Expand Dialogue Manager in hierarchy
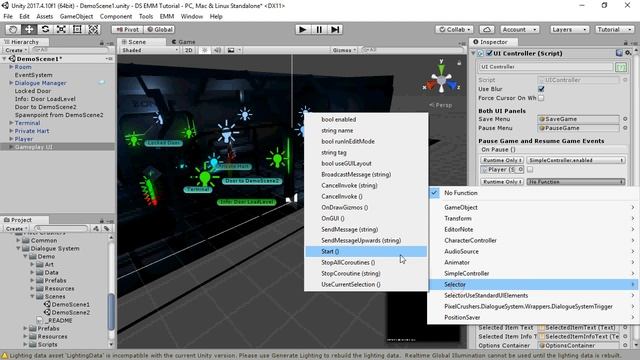 (x=11, y=83)
